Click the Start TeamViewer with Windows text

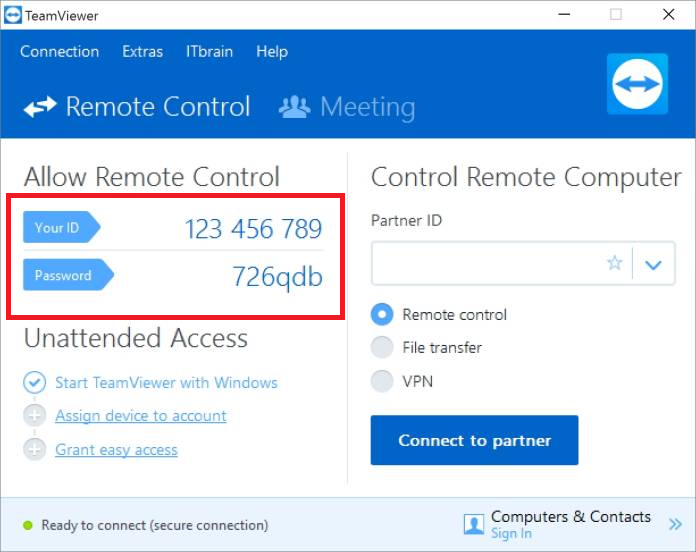pyautogui.click(x=166, y=382)
